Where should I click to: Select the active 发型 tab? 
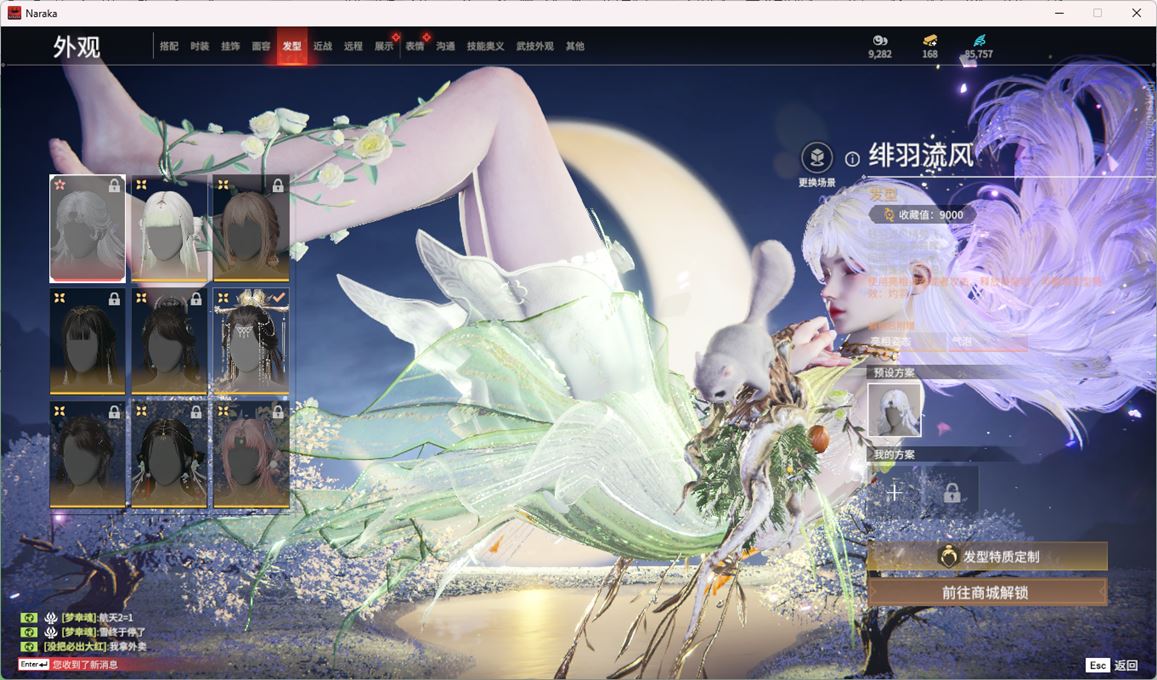292,46
